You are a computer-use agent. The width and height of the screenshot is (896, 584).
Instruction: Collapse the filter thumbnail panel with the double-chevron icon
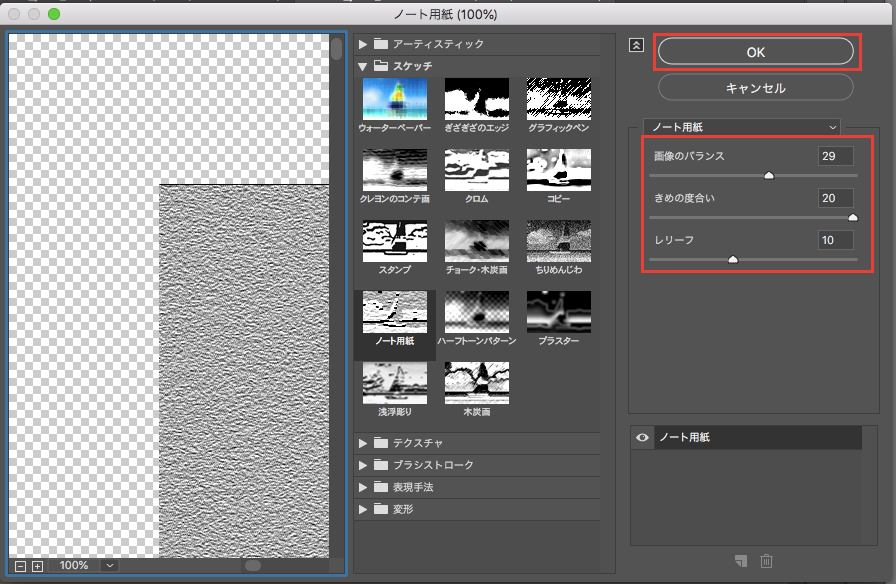(635, 45)
